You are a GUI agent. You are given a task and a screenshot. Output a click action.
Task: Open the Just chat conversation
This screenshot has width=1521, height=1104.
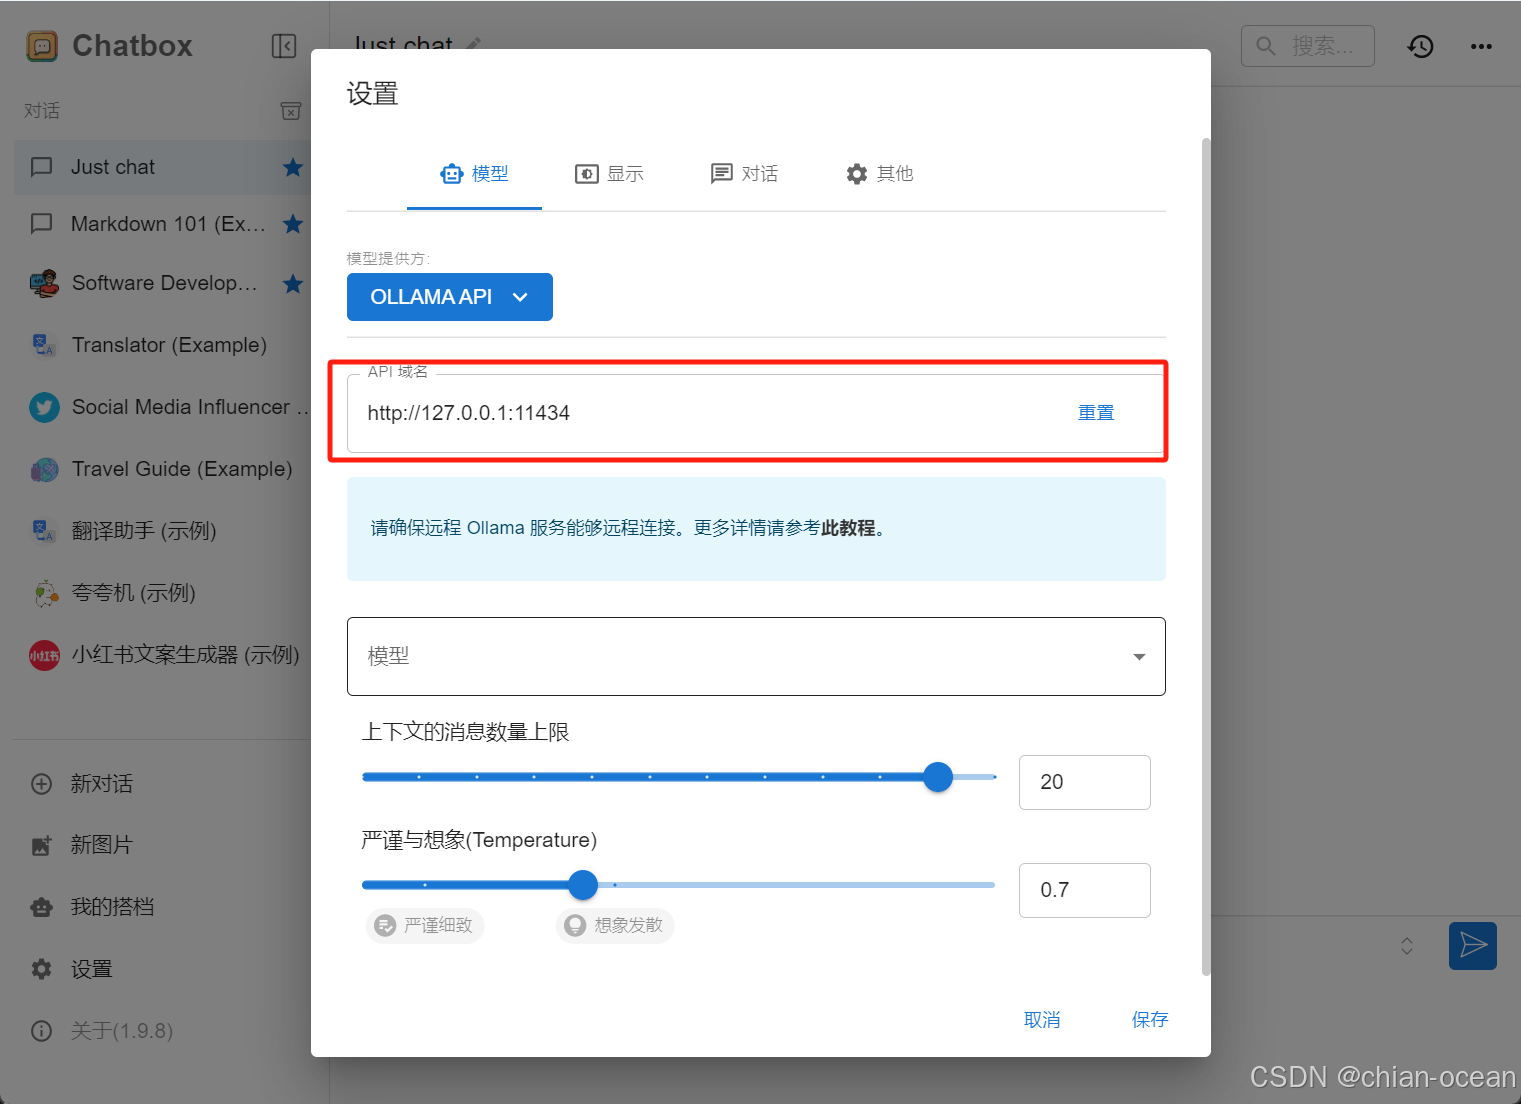click(x=160, y=167)
